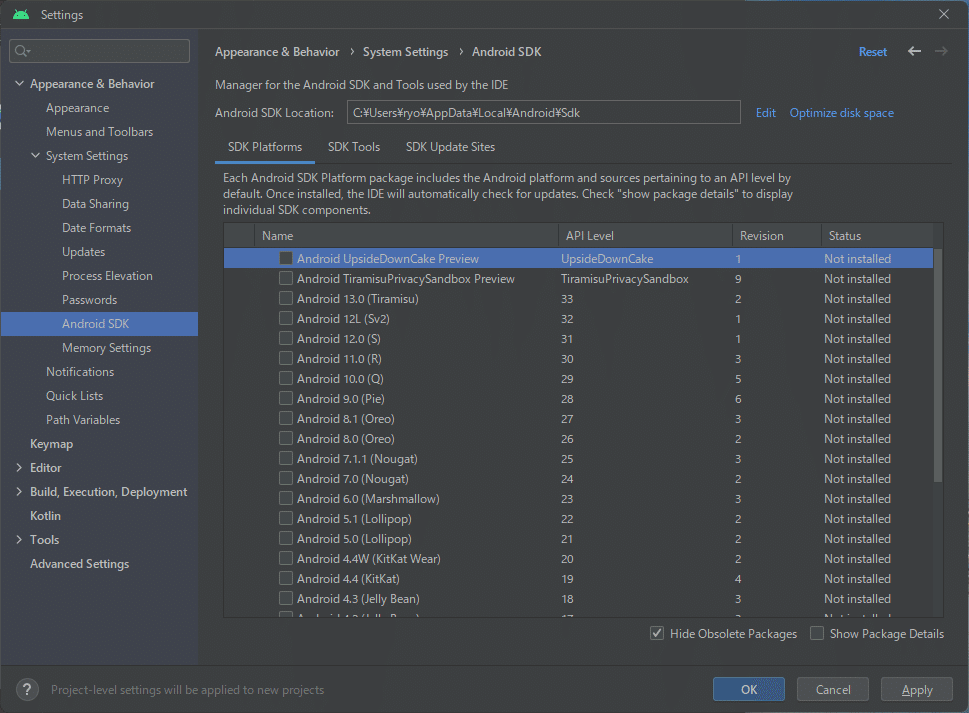Open Memory Settings page

point(106,348)
